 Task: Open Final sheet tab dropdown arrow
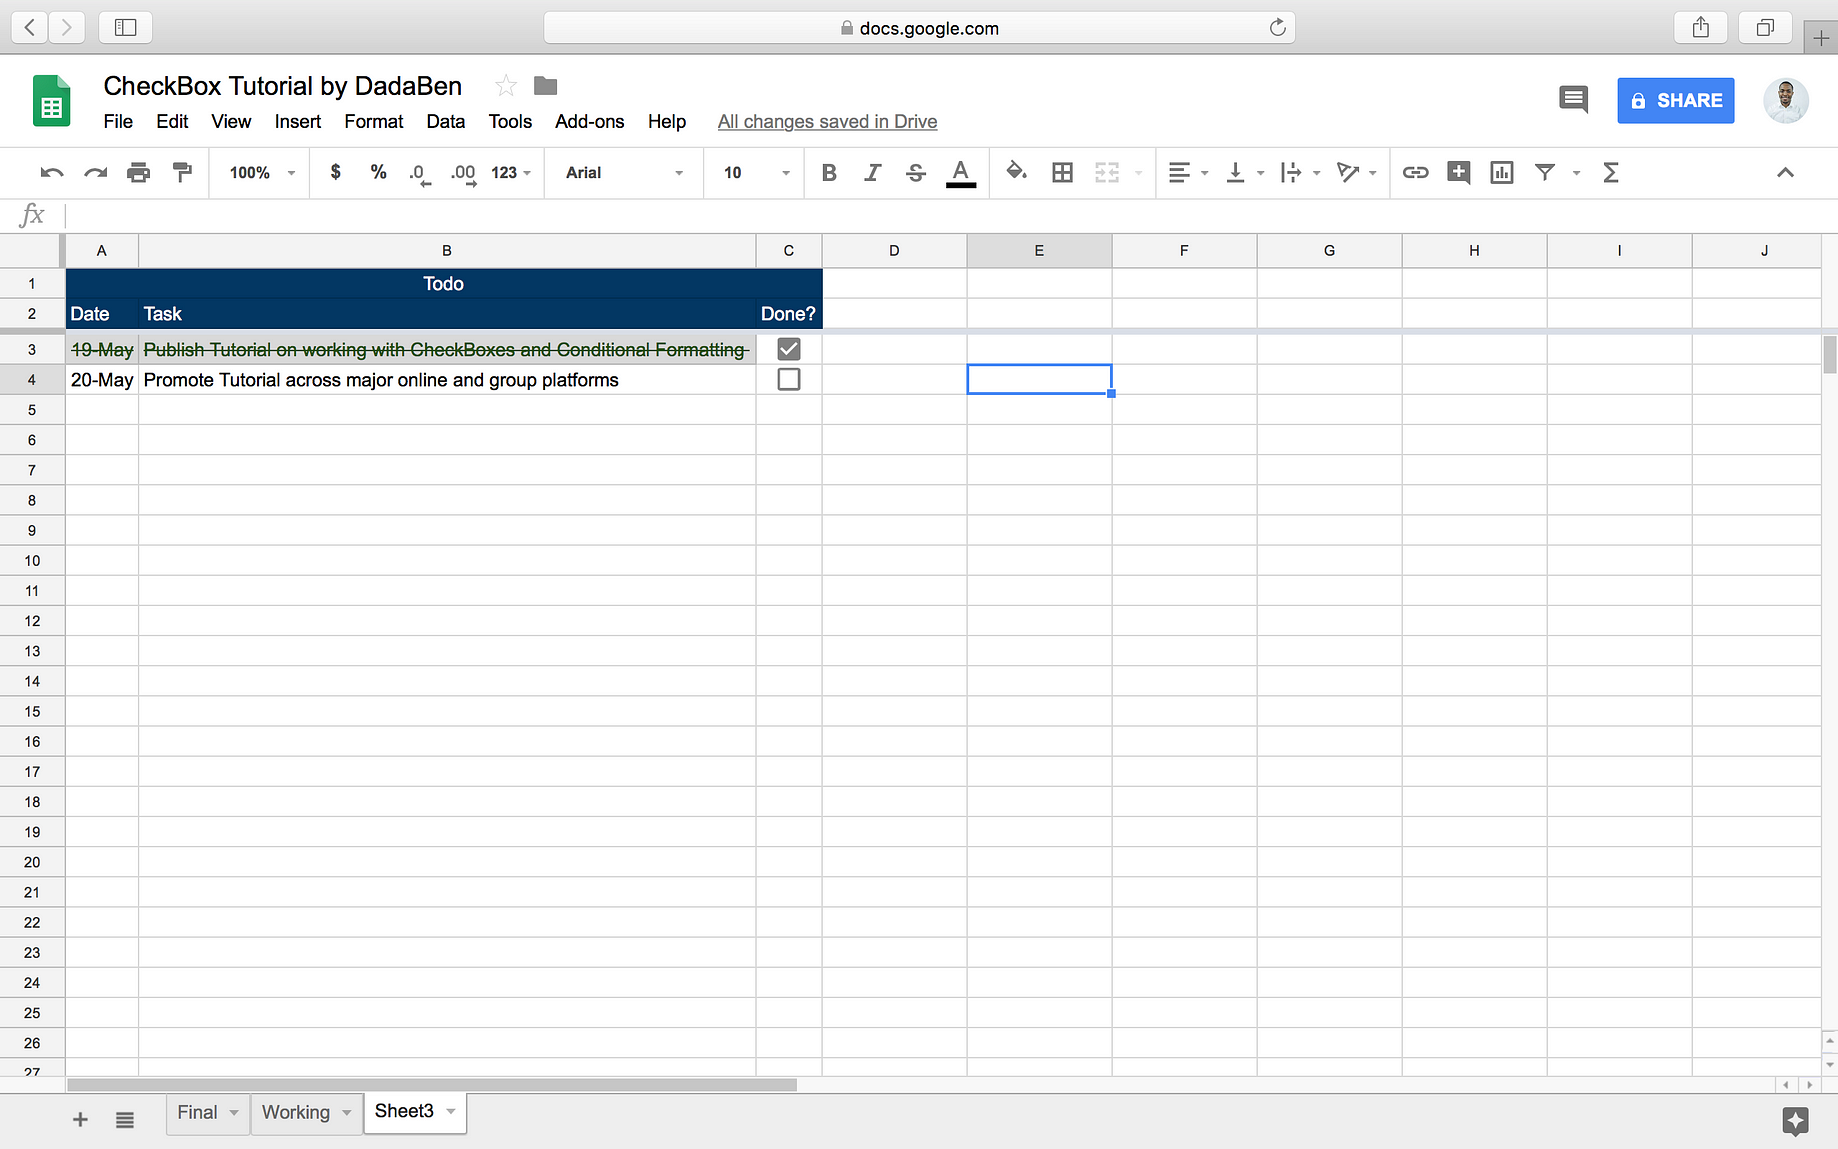pyautogui.click(x=234, y=1113)
